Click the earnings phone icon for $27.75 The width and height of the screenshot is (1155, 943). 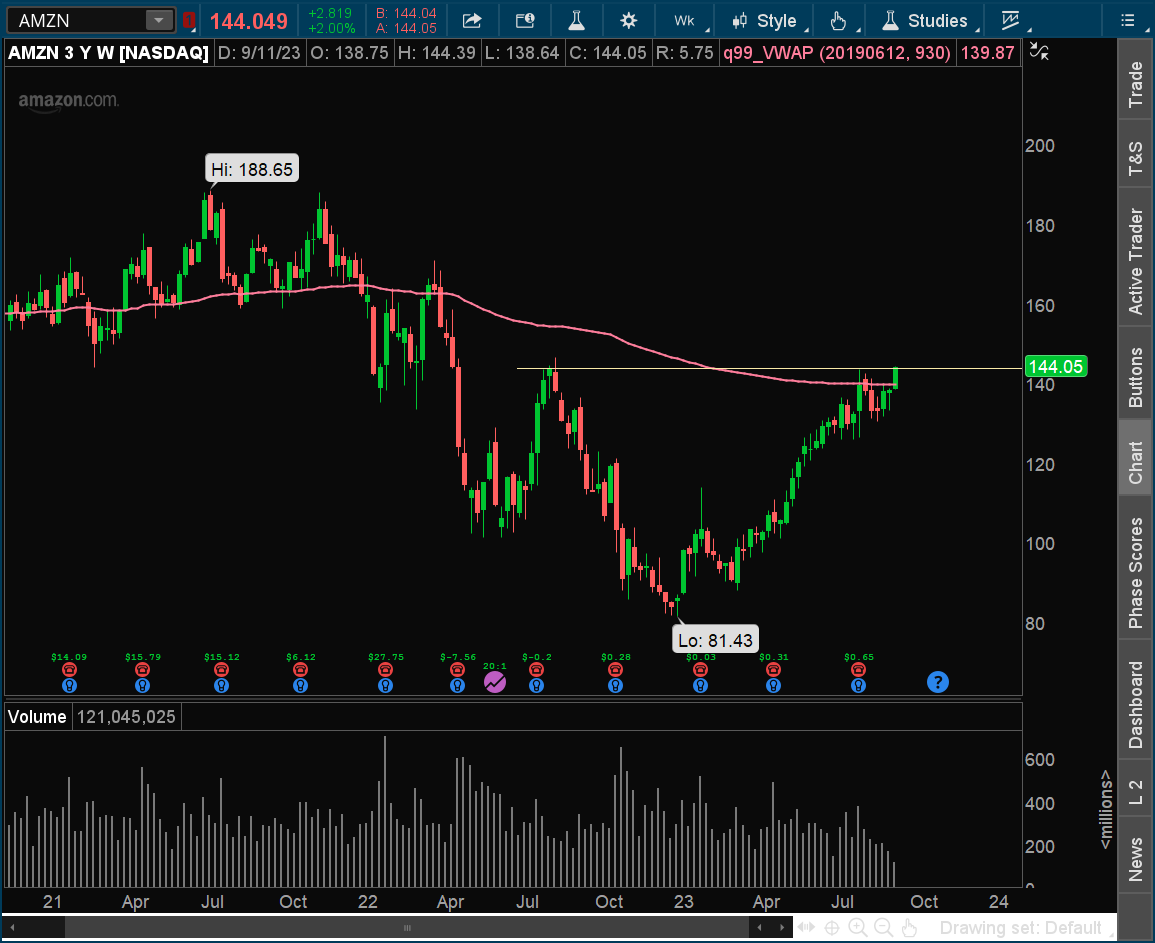tap(385, 670)
